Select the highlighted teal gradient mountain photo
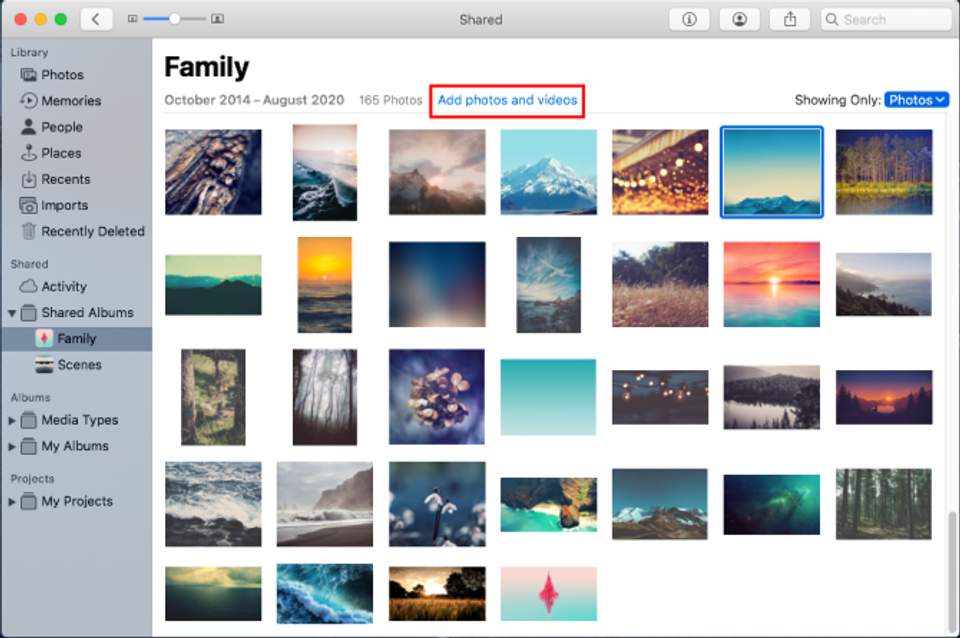 [771, 172]
